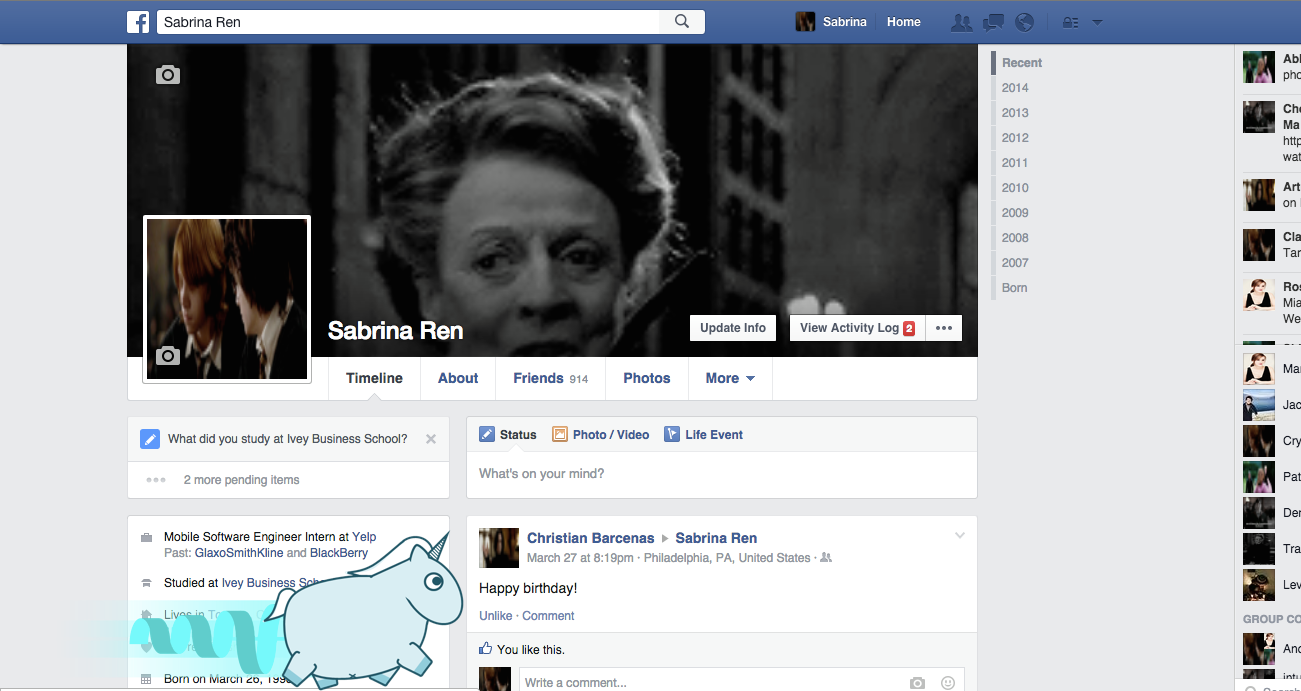The image size is (1301, 691).
Task: Click the search magnifier button
Action: (x=682, y=22)
